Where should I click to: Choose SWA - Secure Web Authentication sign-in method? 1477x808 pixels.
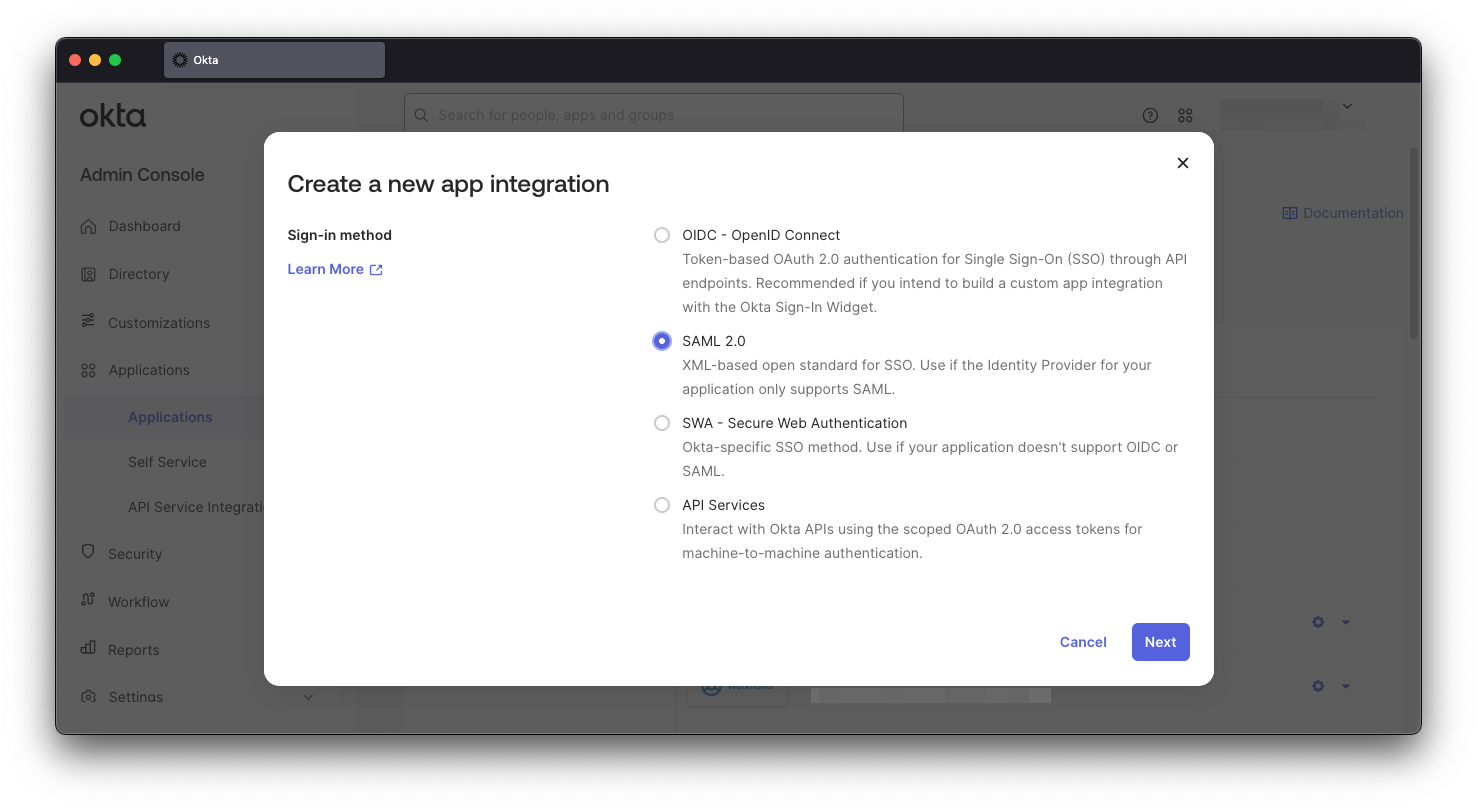(x=662, y=422)
